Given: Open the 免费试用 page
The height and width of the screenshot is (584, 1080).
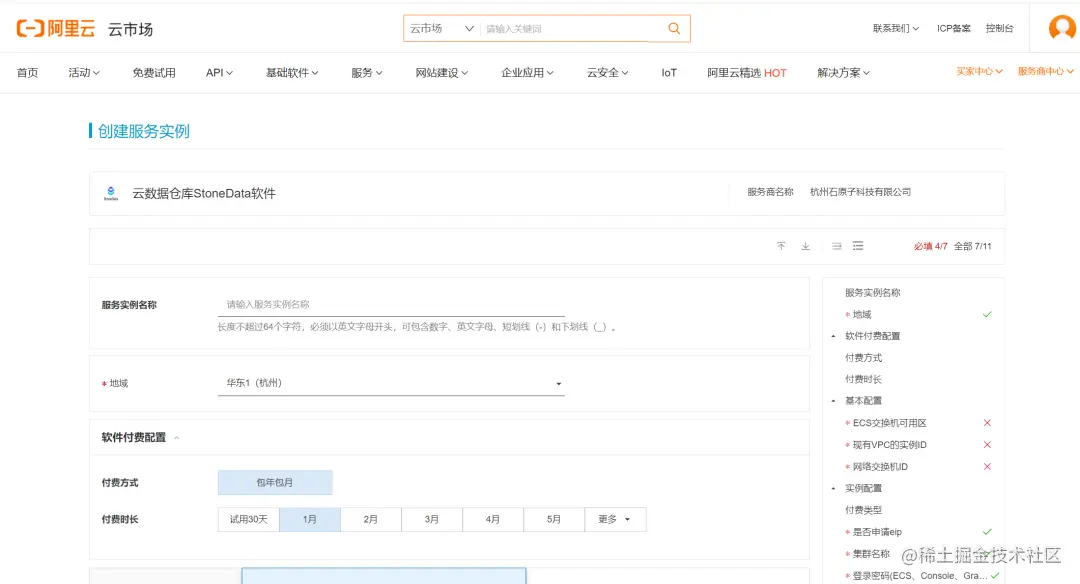Looking at the screenshot, I should [x=154, y=72].
